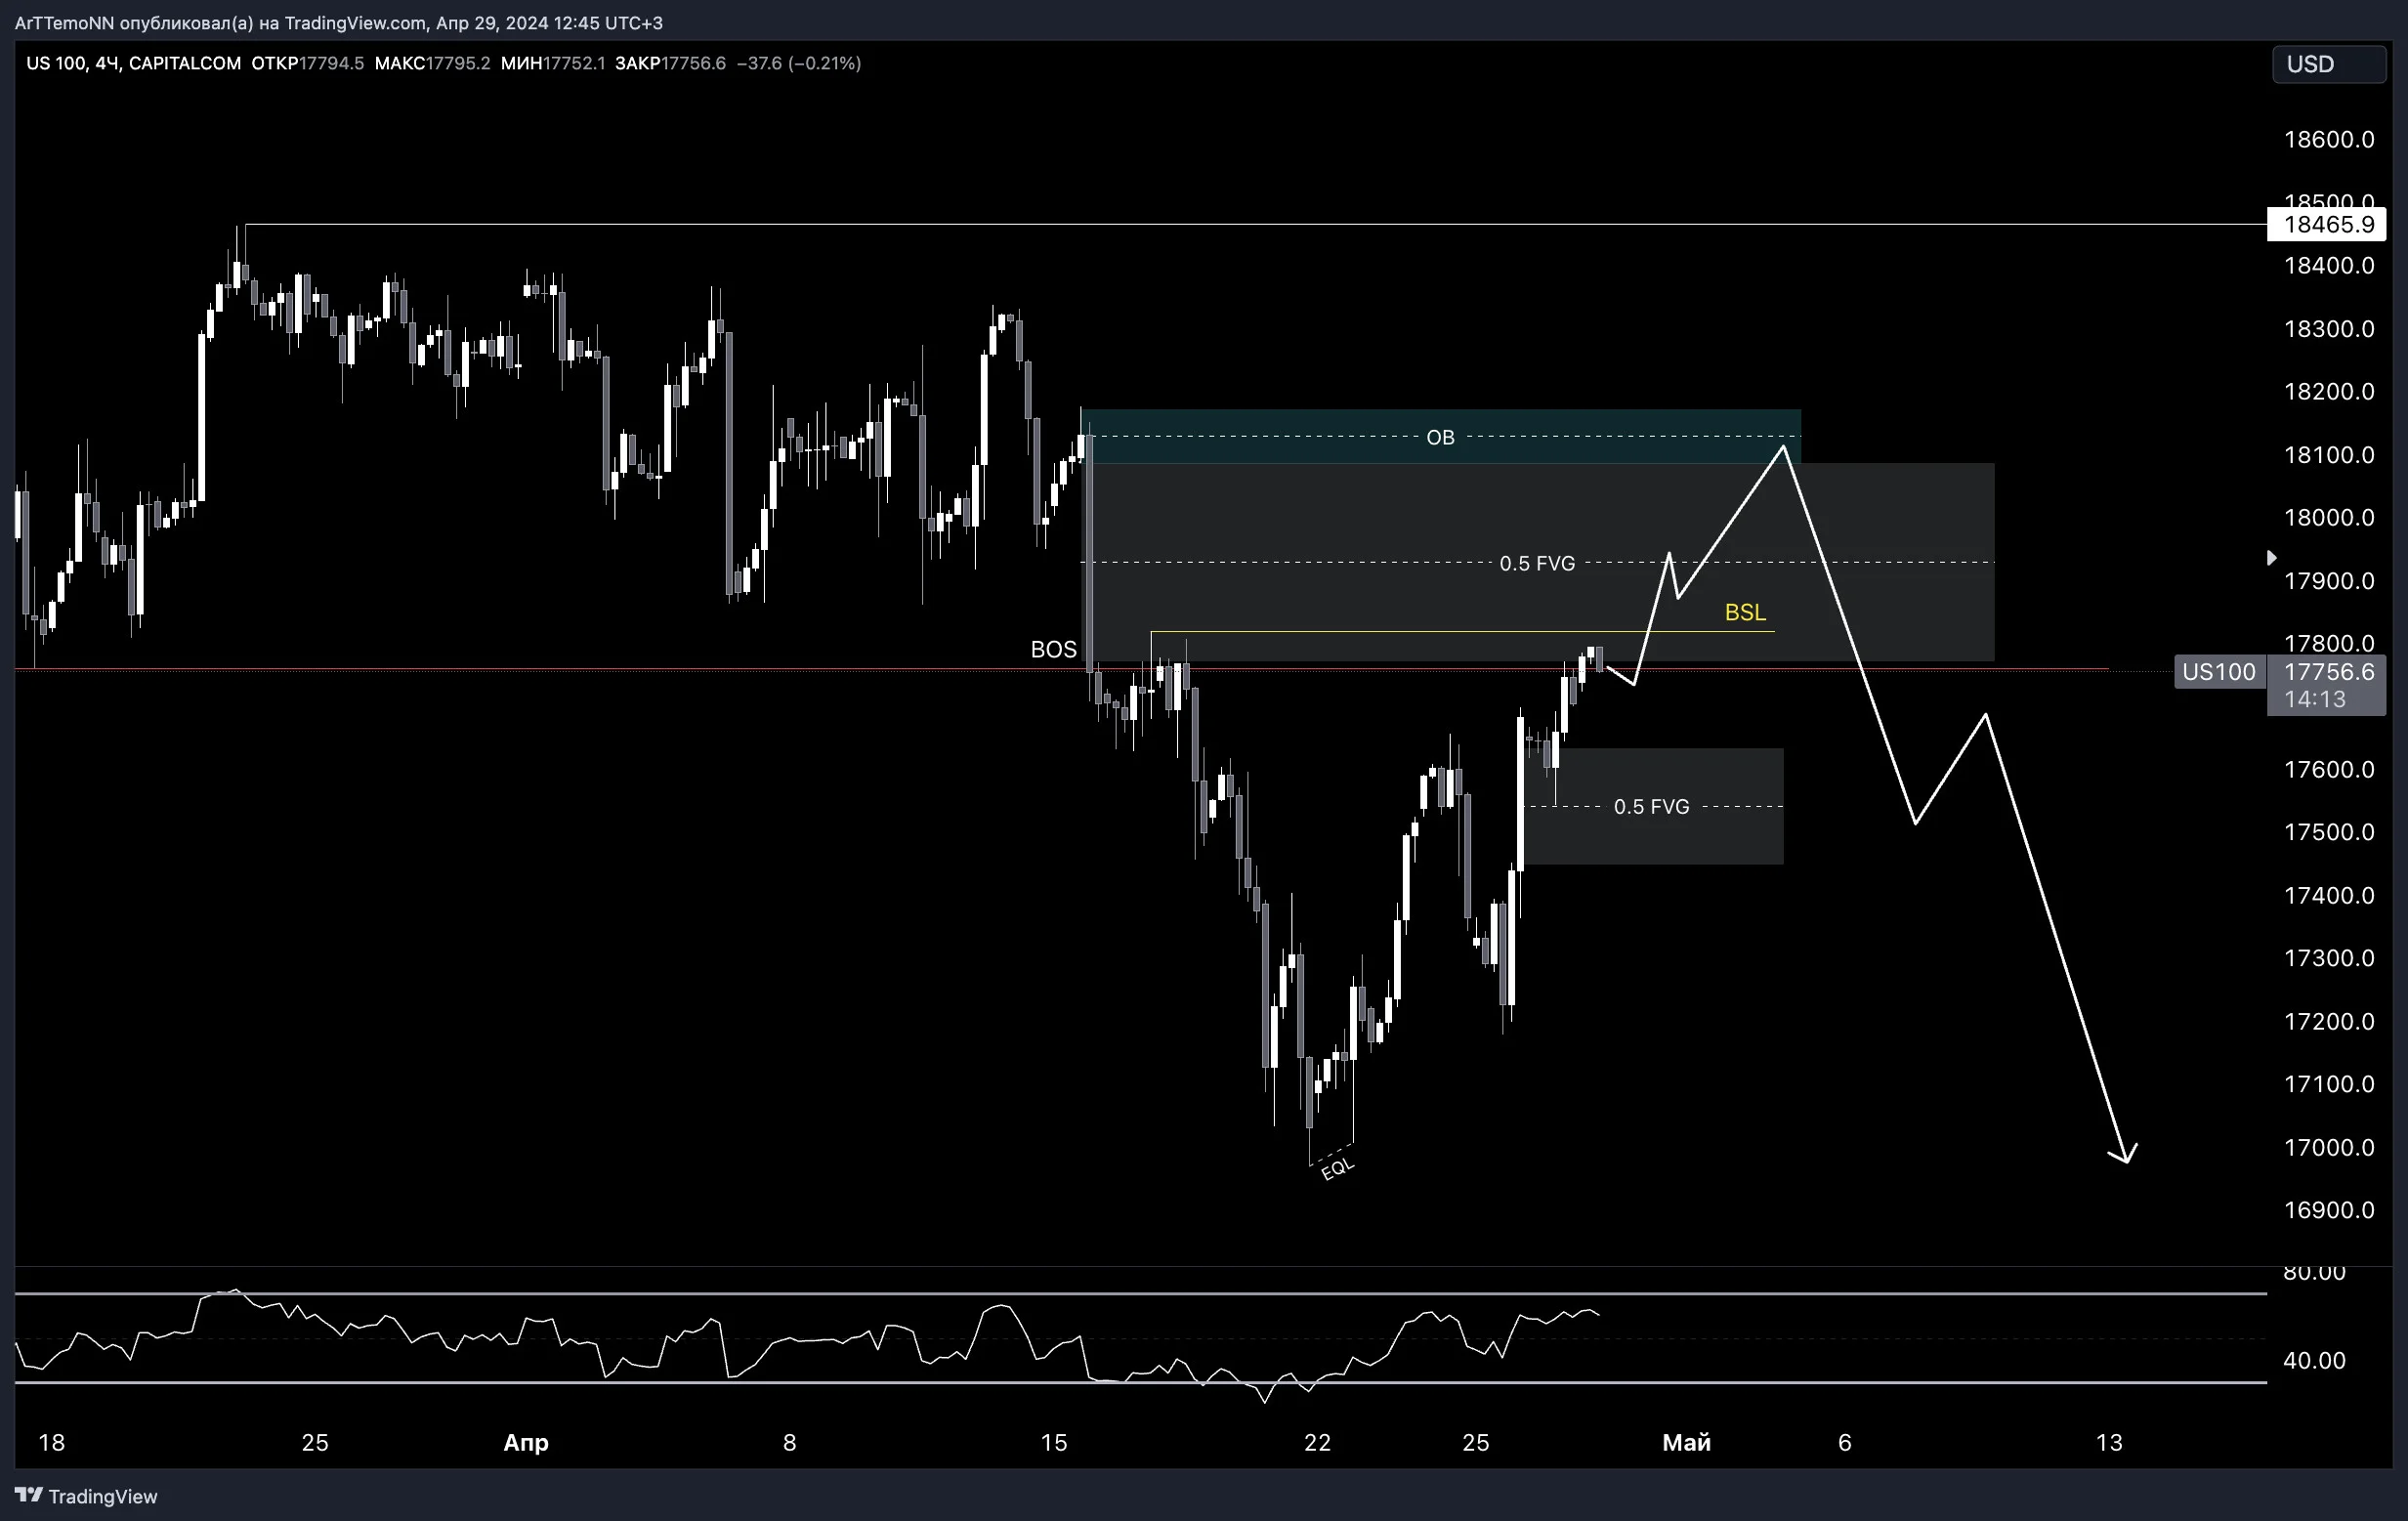Click the 18600.0 price axis label
This screenshot has height=1521, width=2408.
(2329, 139)
